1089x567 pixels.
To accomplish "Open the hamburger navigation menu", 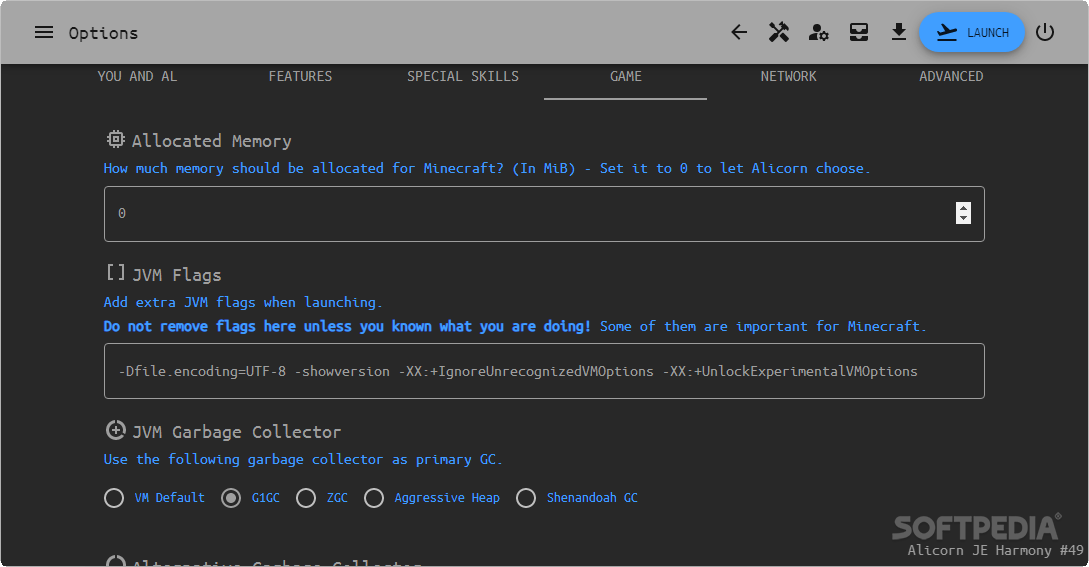I will [x=44, y=33].
